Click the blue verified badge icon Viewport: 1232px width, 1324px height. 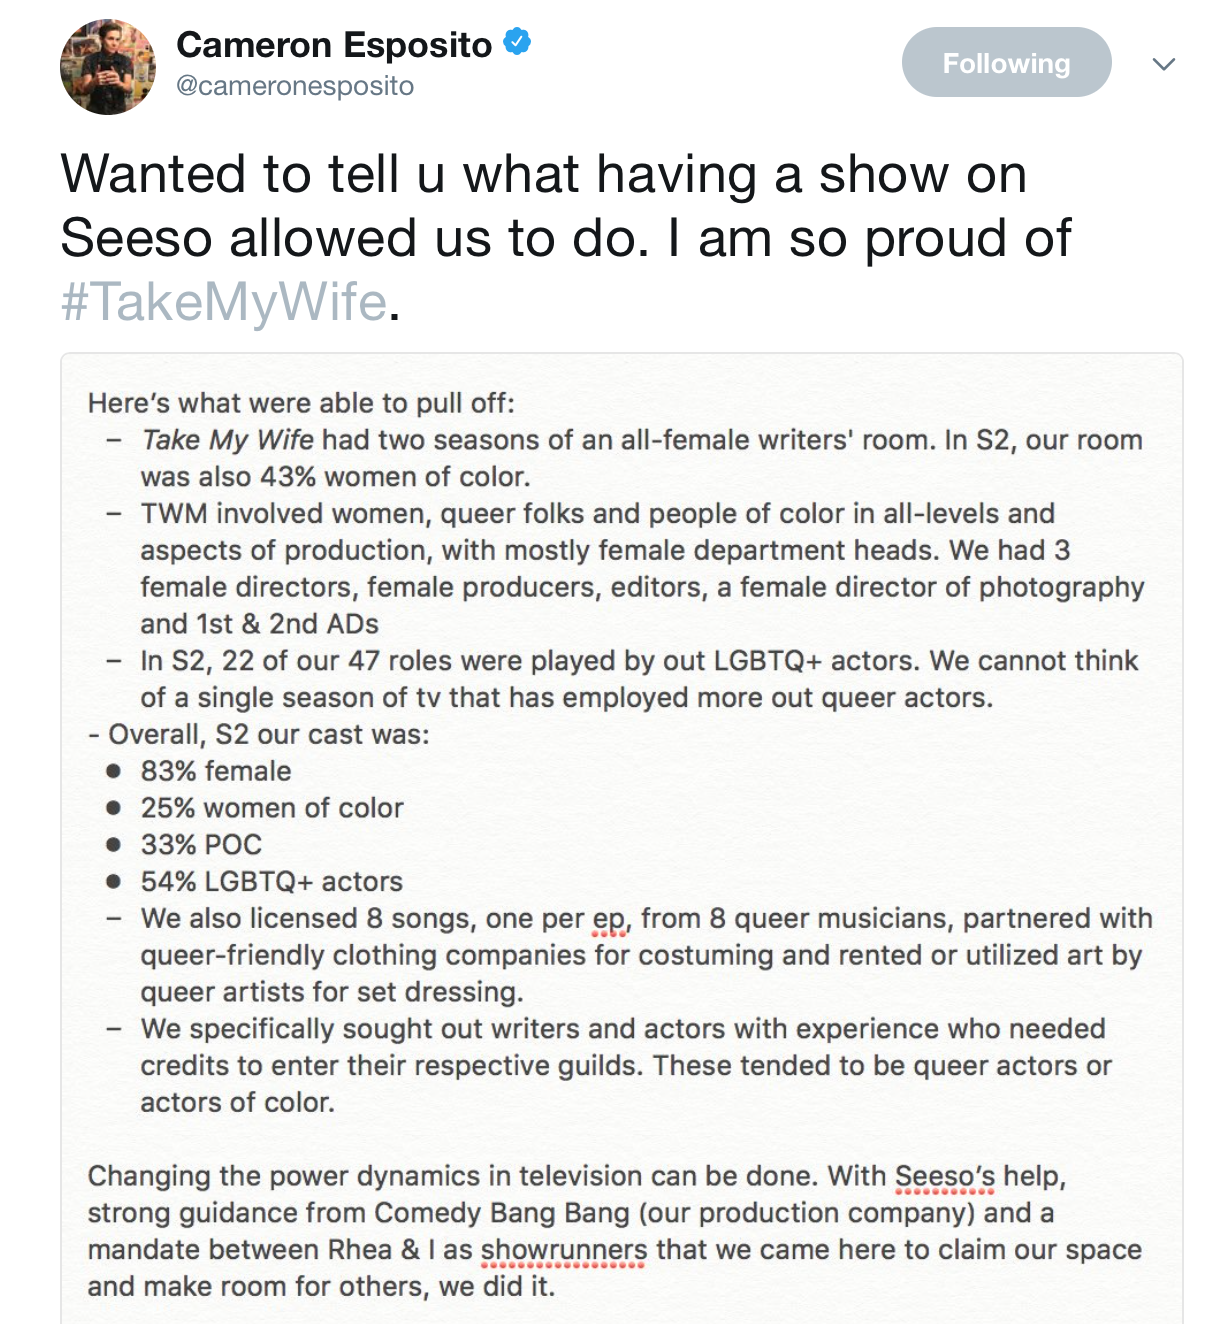(517, 43)
